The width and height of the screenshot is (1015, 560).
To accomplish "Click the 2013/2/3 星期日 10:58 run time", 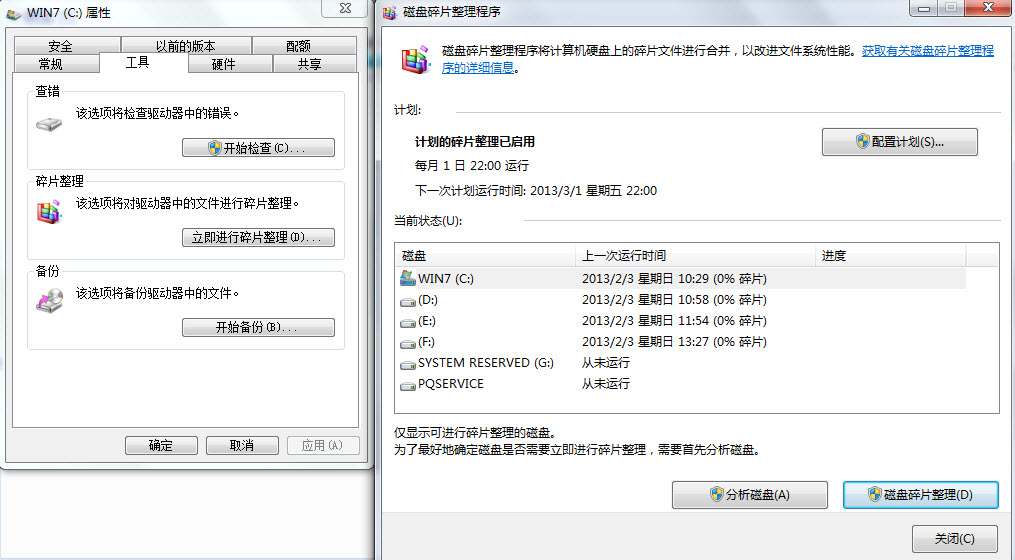I will pos(674,300).
